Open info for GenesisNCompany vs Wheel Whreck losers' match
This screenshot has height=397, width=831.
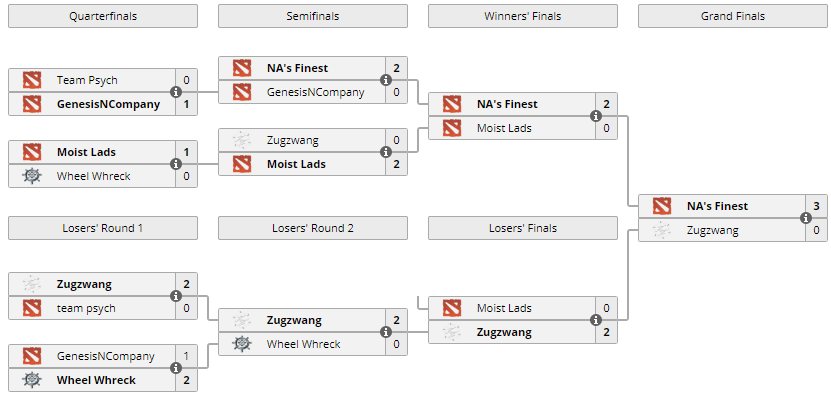[x=176, y=368]
